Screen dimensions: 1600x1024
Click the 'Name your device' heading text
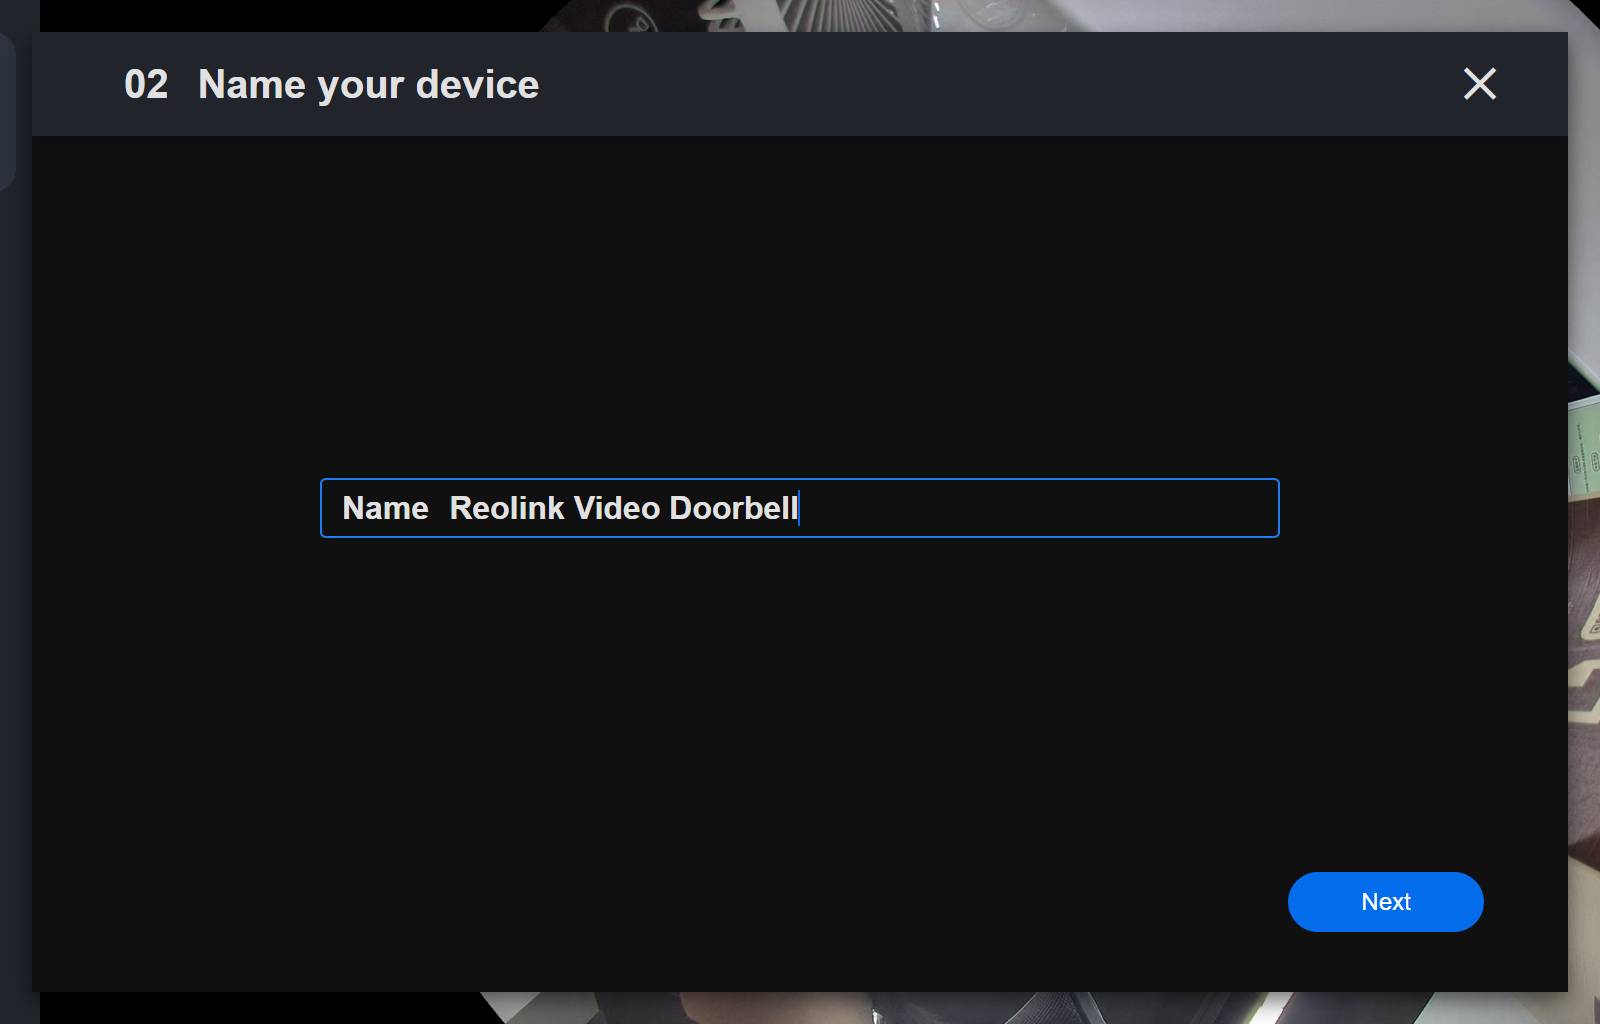tap(368, 85)
